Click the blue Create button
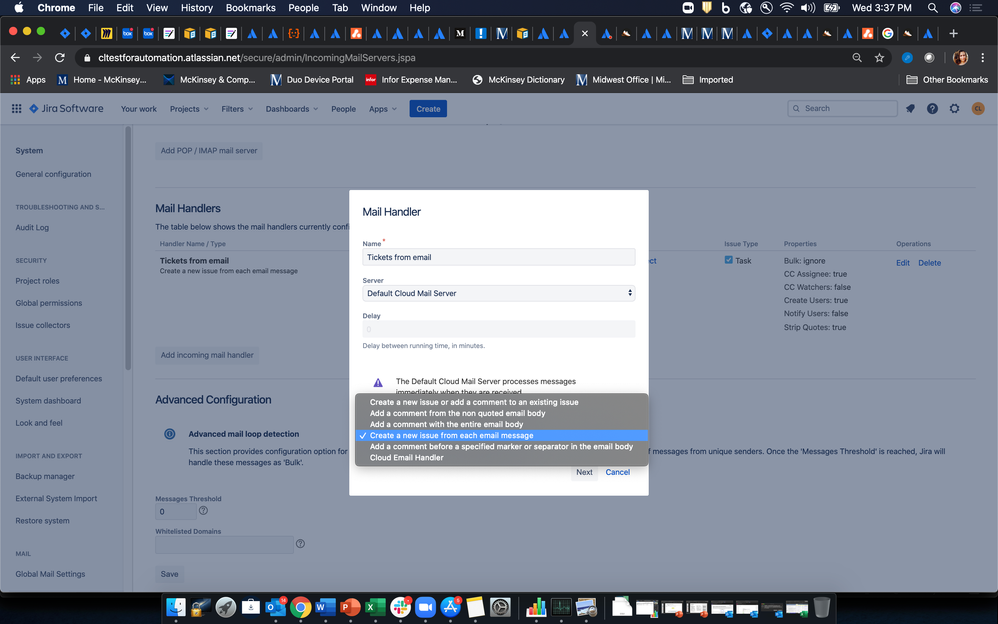 coord(428,109)
